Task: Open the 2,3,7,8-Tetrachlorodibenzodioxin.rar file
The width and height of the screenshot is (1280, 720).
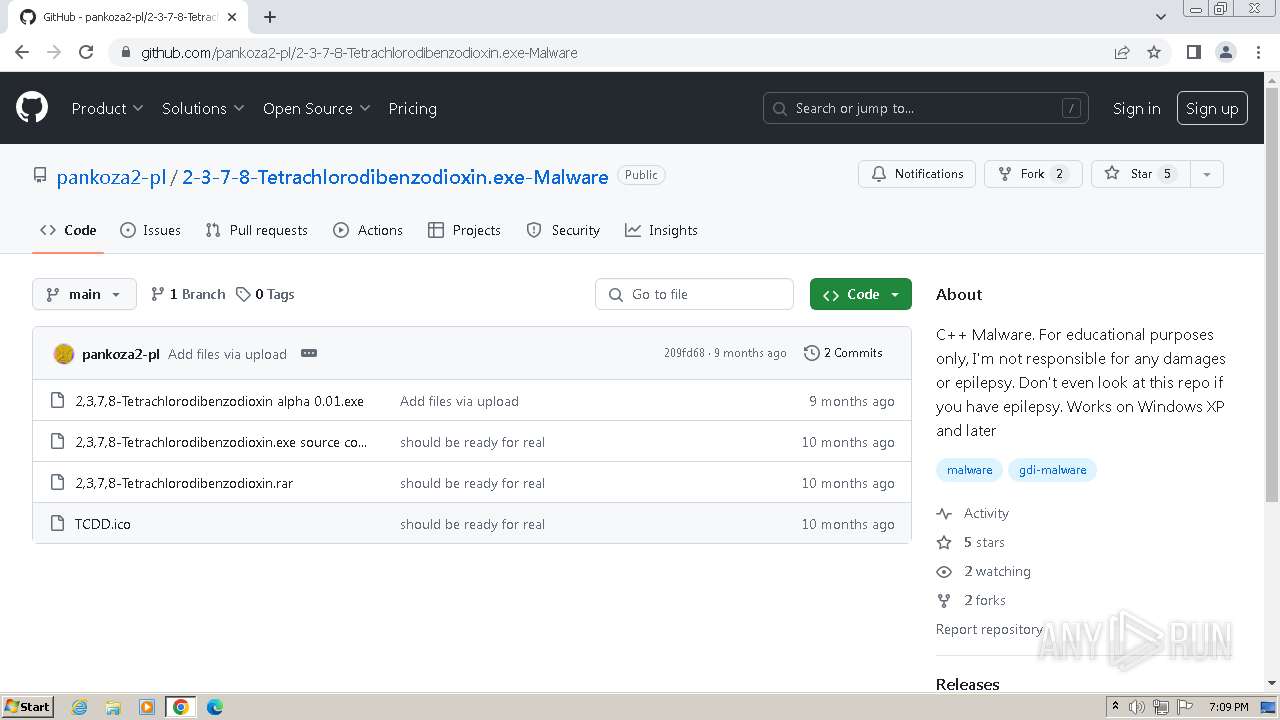Action: (x=184, y=483)
